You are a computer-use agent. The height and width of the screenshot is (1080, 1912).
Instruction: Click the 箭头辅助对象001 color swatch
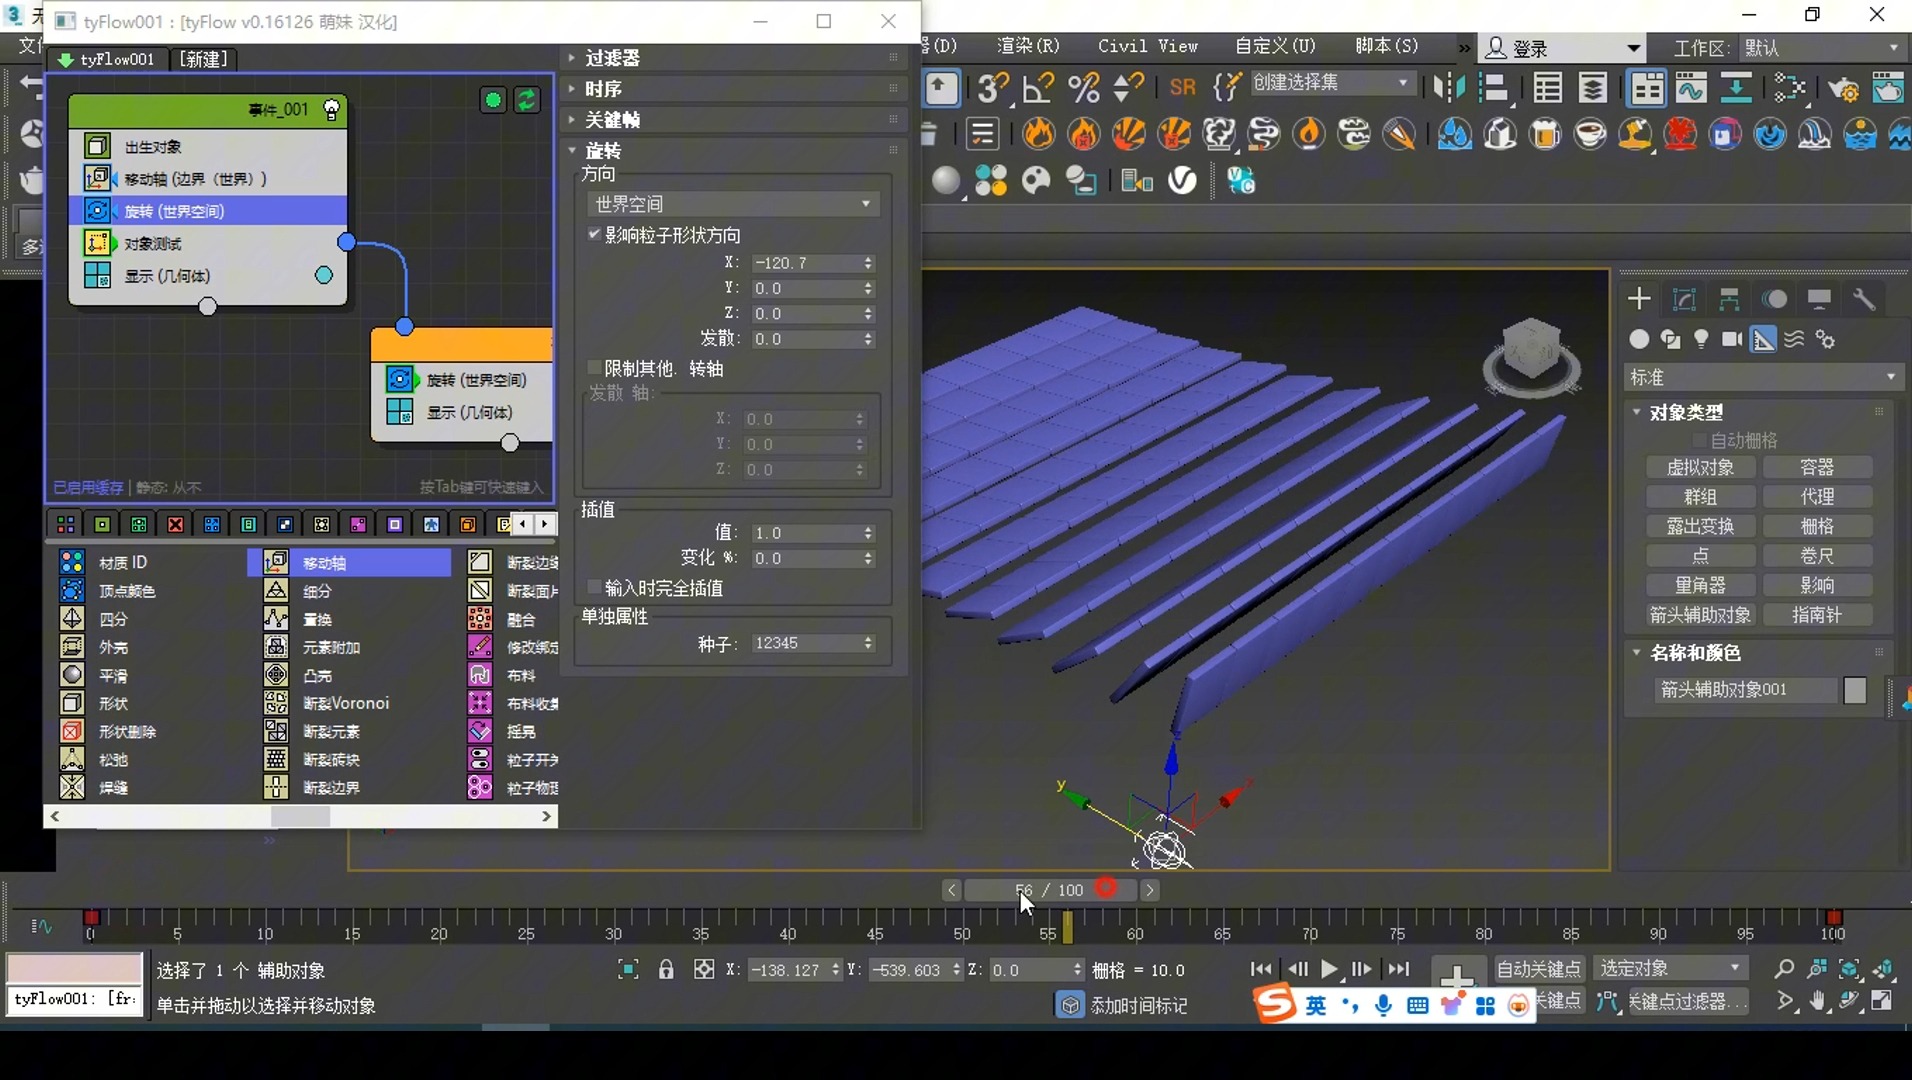pos(1857,689)
